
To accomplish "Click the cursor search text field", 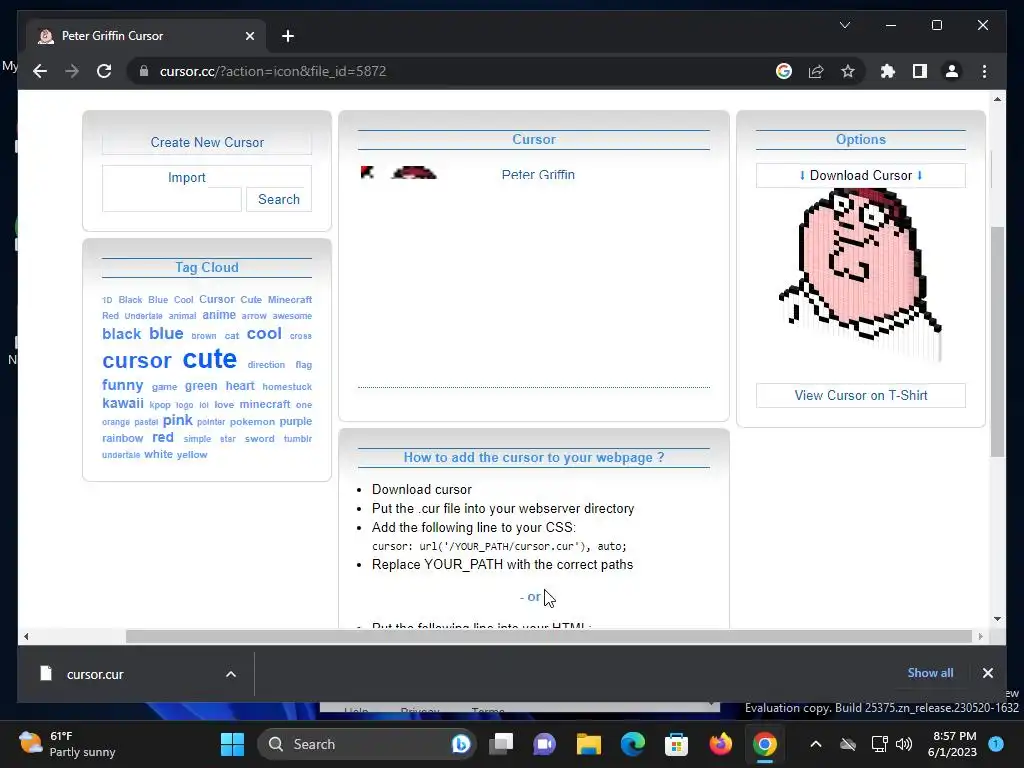I will coord(172,199).
